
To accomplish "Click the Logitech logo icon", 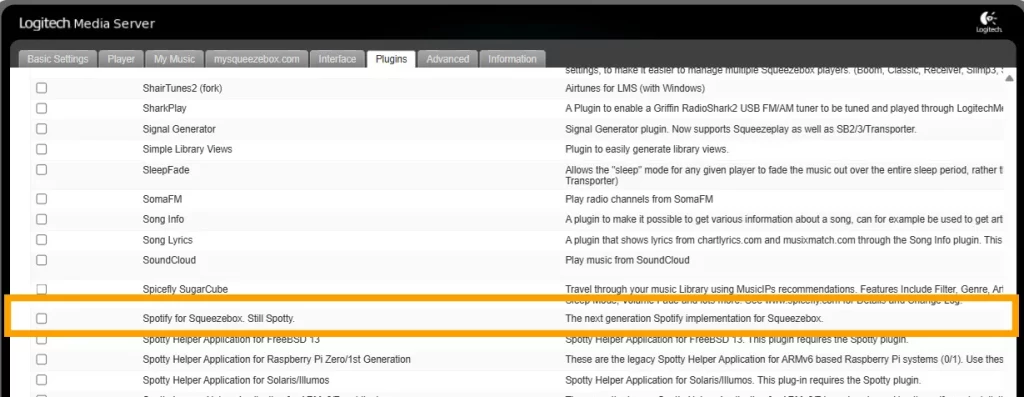I will click(x=989, y=22).
